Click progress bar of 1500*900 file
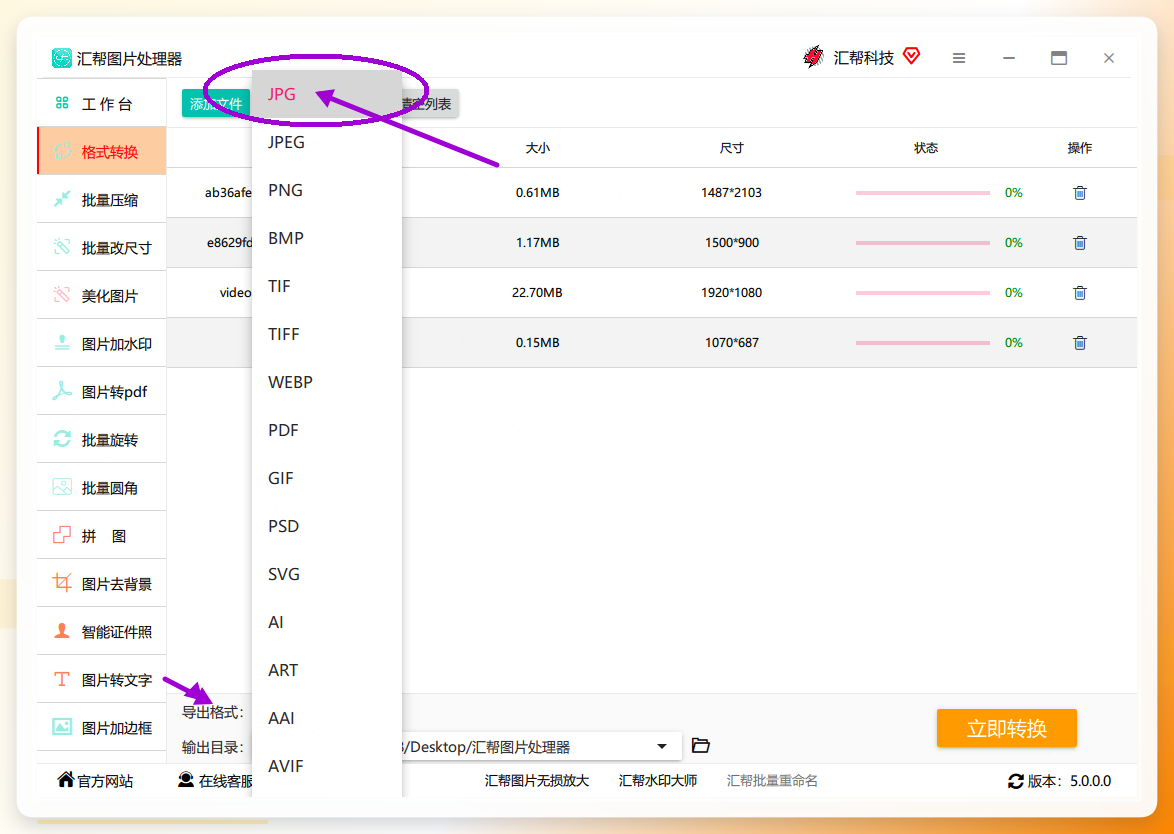This screenshot has width=1174, height=834. (x=922, y=243)
